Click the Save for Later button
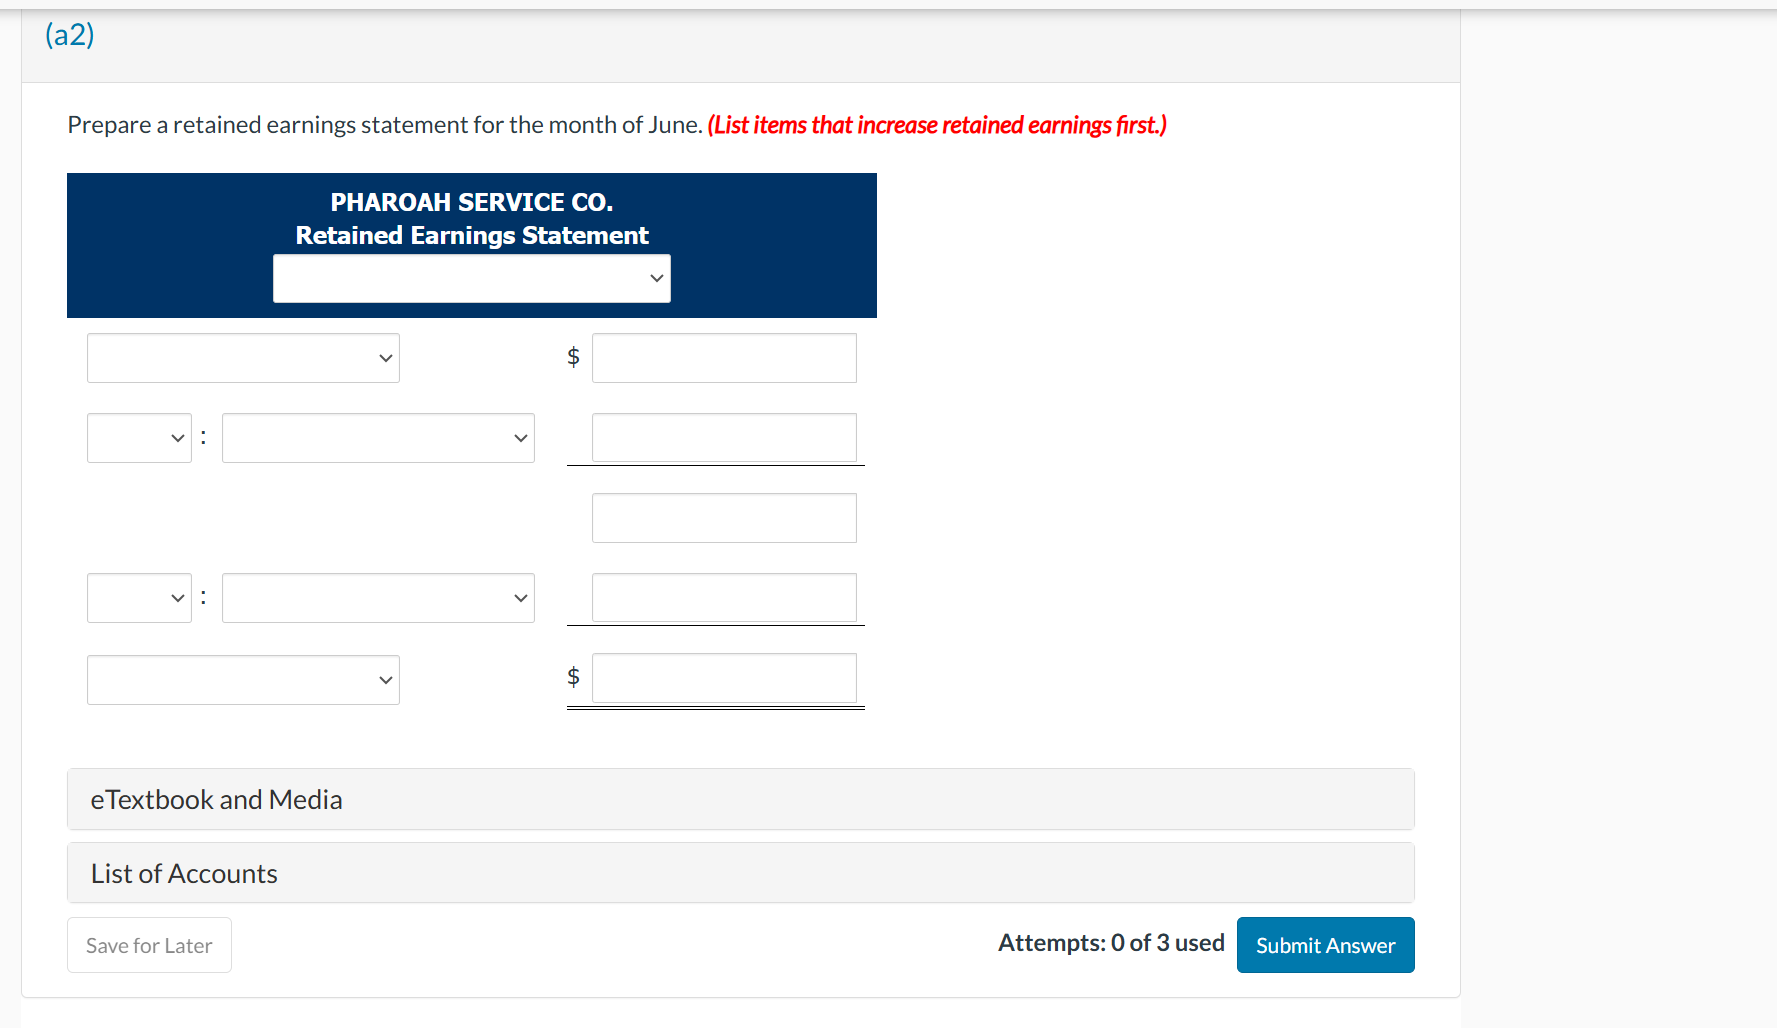Viewport: 1777px width, 1028px height. (148, 944)
